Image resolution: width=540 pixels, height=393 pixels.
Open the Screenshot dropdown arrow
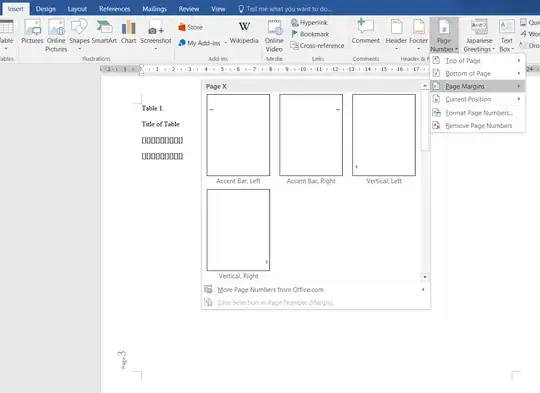tap(156, 49)
